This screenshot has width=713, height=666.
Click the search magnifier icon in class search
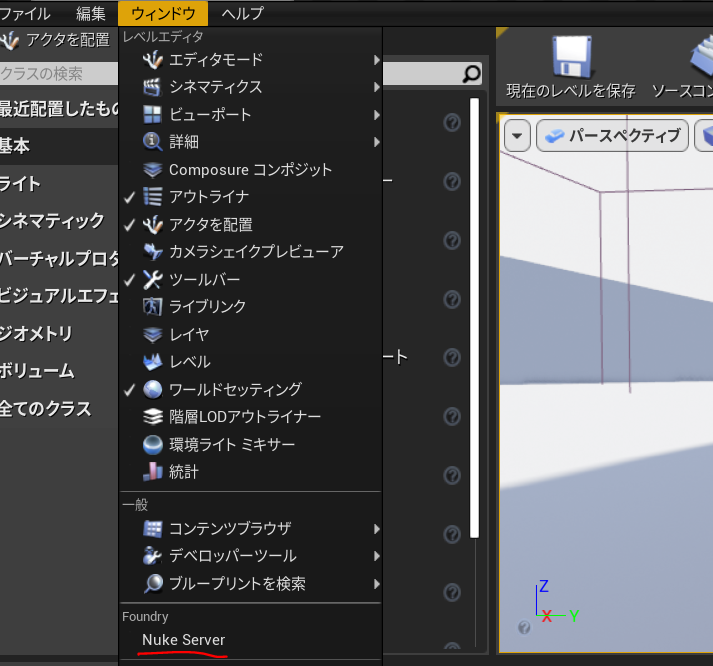pyautogui.click(x=472, y=74)
